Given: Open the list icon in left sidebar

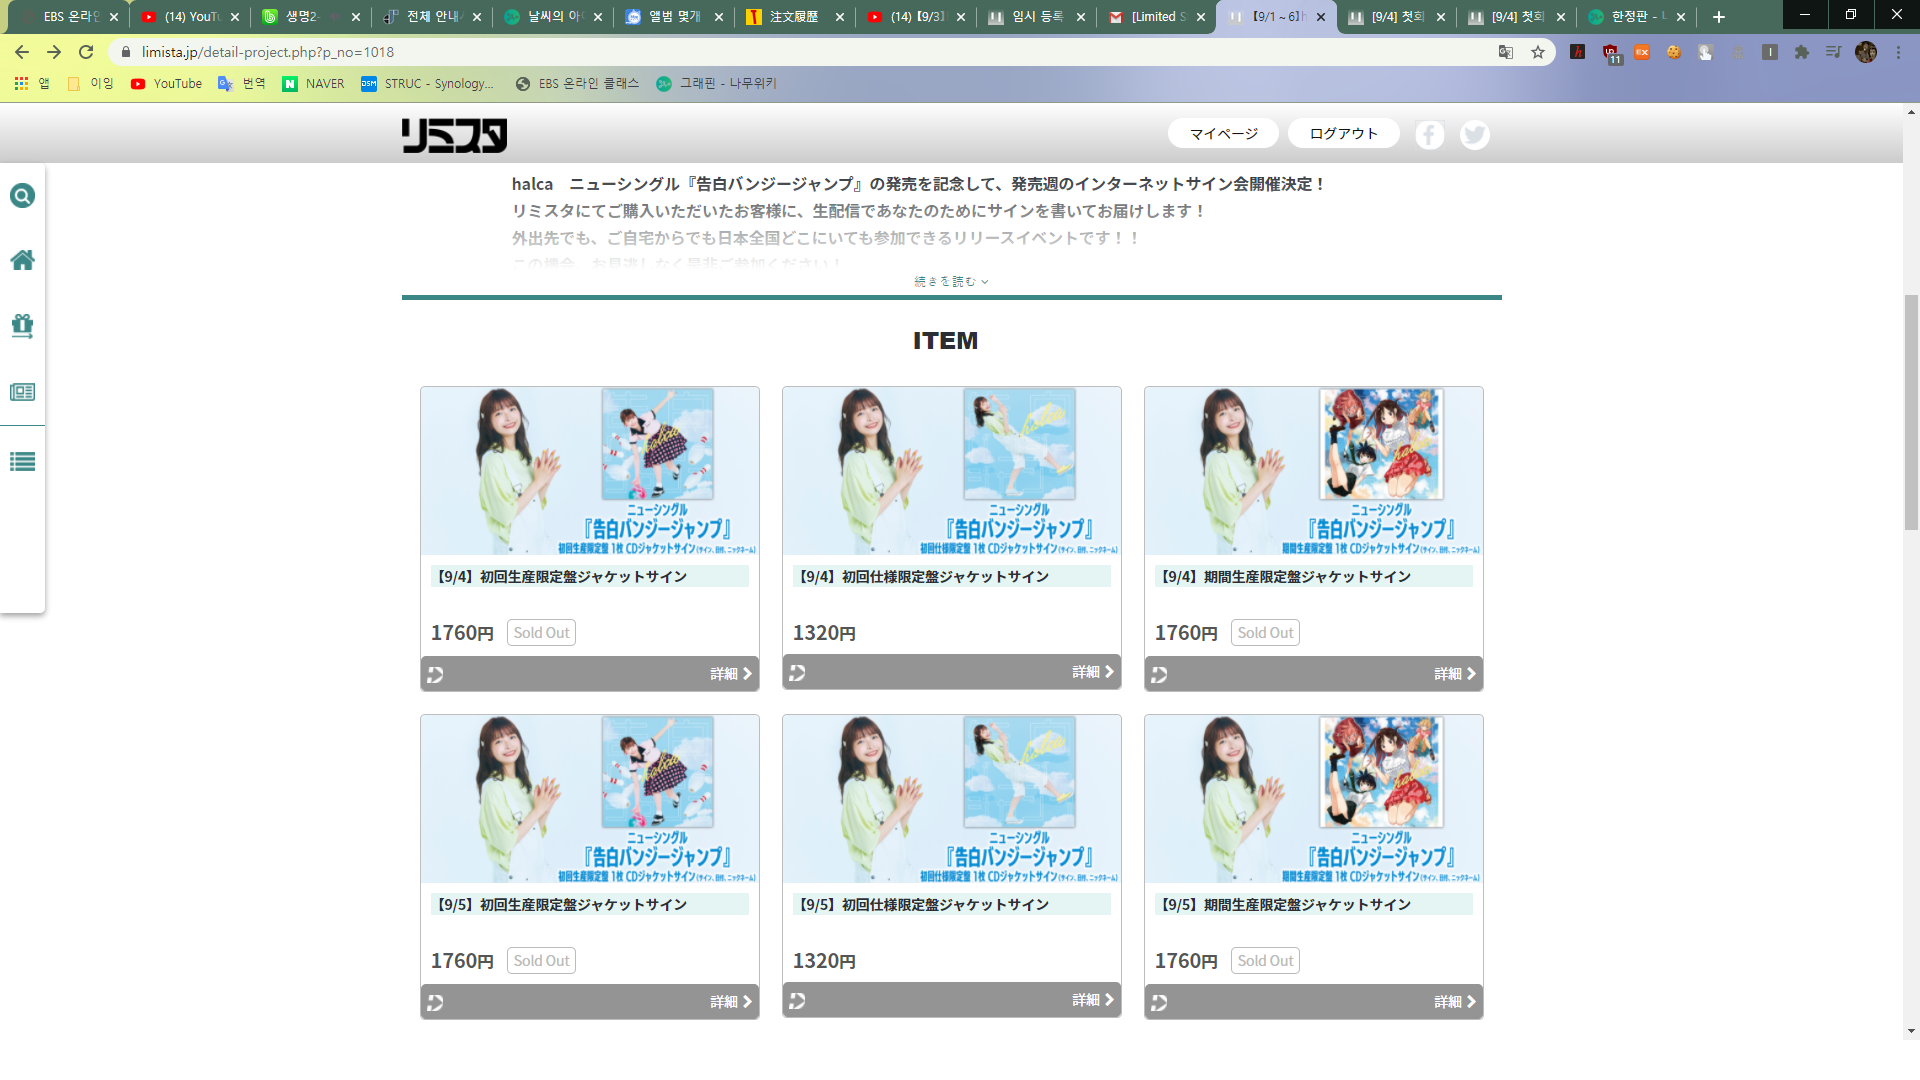Looking at the screenshot, I should click(22, 462).
